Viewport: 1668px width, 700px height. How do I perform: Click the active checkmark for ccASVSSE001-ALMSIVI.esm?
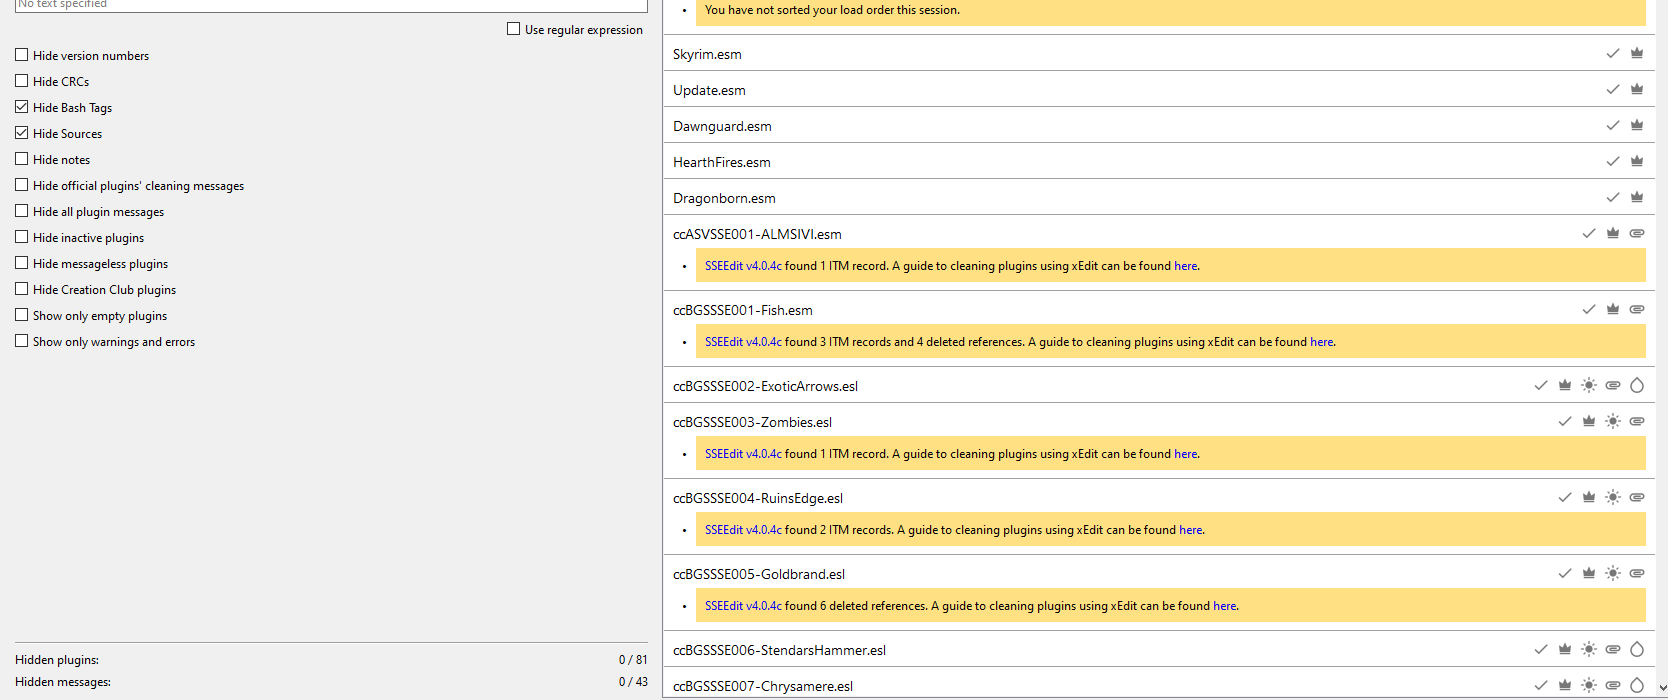click(1589, 234)
